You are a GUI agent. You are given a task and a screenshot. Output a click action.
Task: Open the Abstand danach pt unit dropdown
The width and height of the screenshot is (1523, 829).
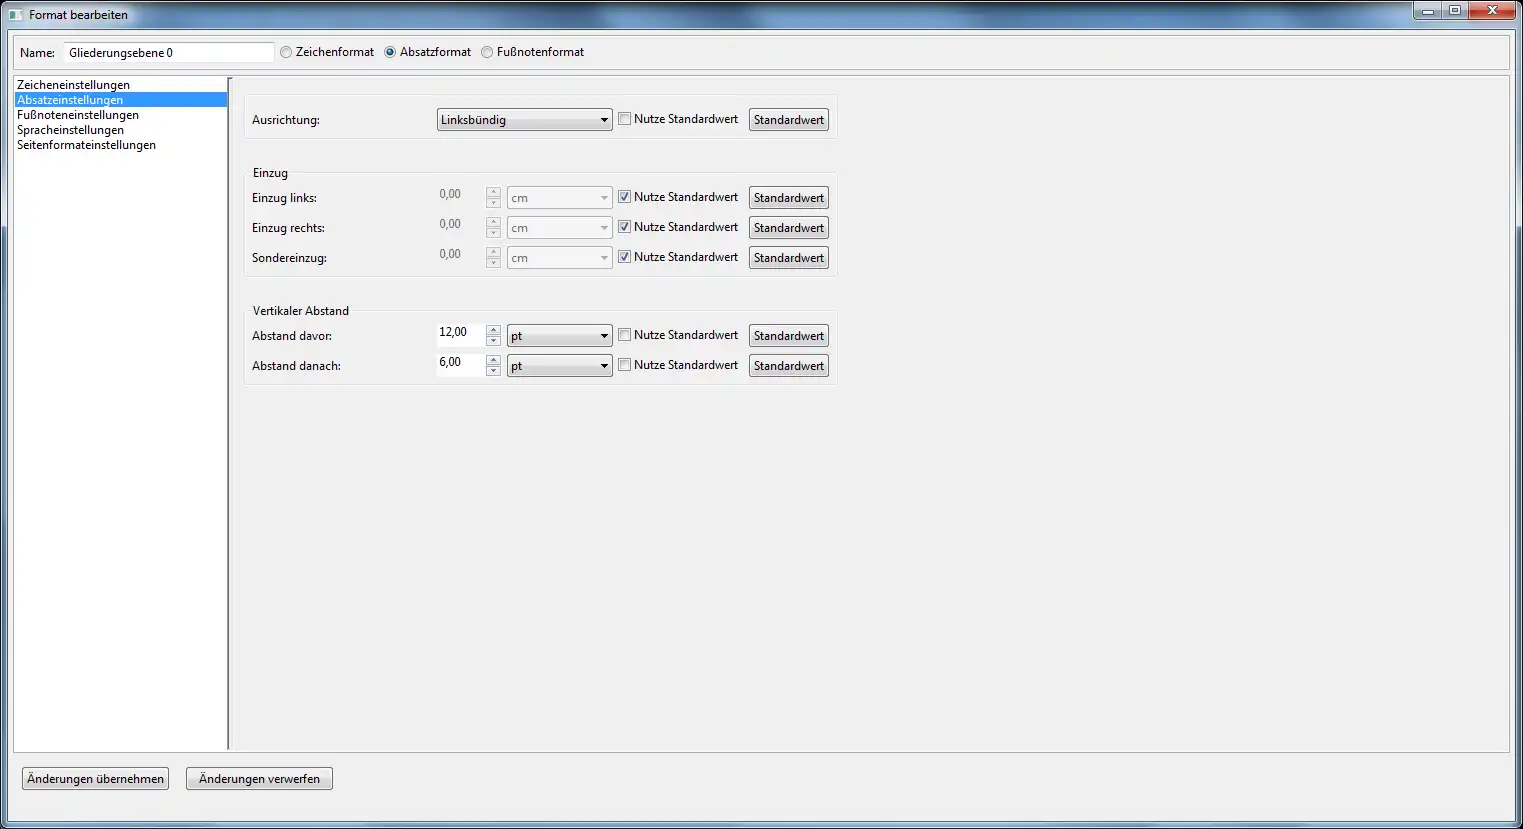(x=560, y=366)
